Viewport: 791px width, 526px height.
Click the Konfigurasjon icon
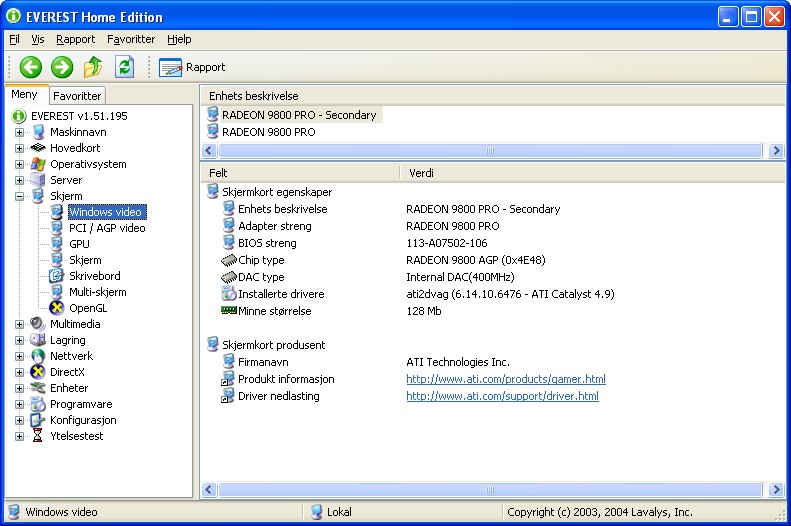(x=38, y=420)
